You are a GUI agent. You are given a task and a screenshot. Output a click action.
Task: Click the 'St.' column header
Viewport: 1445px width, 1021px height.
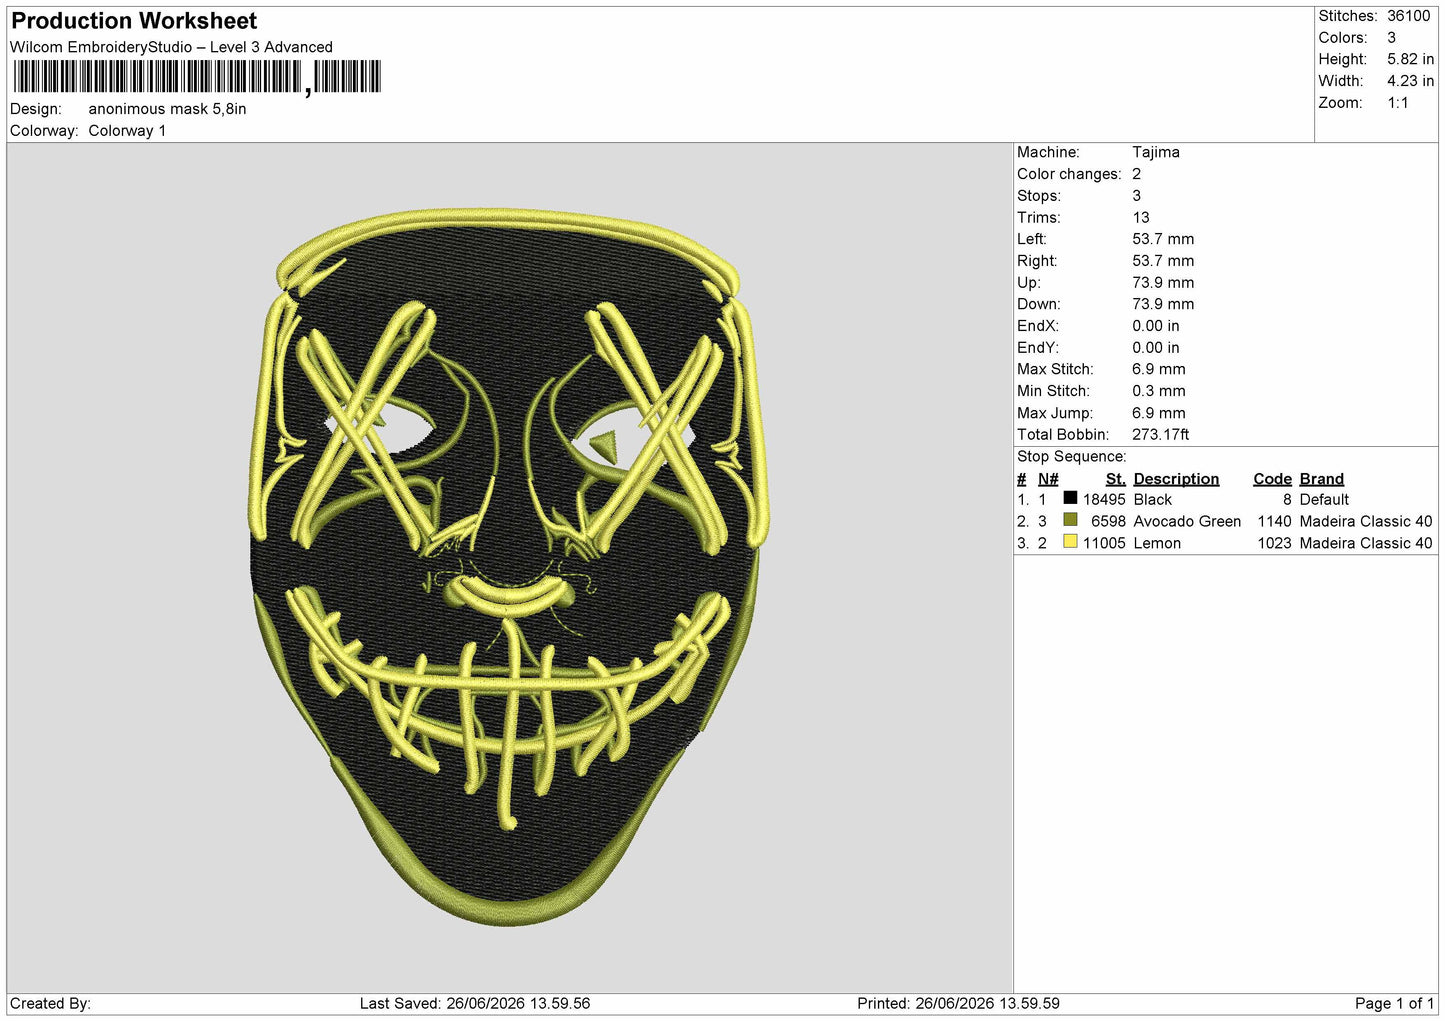click(1116, 479)
